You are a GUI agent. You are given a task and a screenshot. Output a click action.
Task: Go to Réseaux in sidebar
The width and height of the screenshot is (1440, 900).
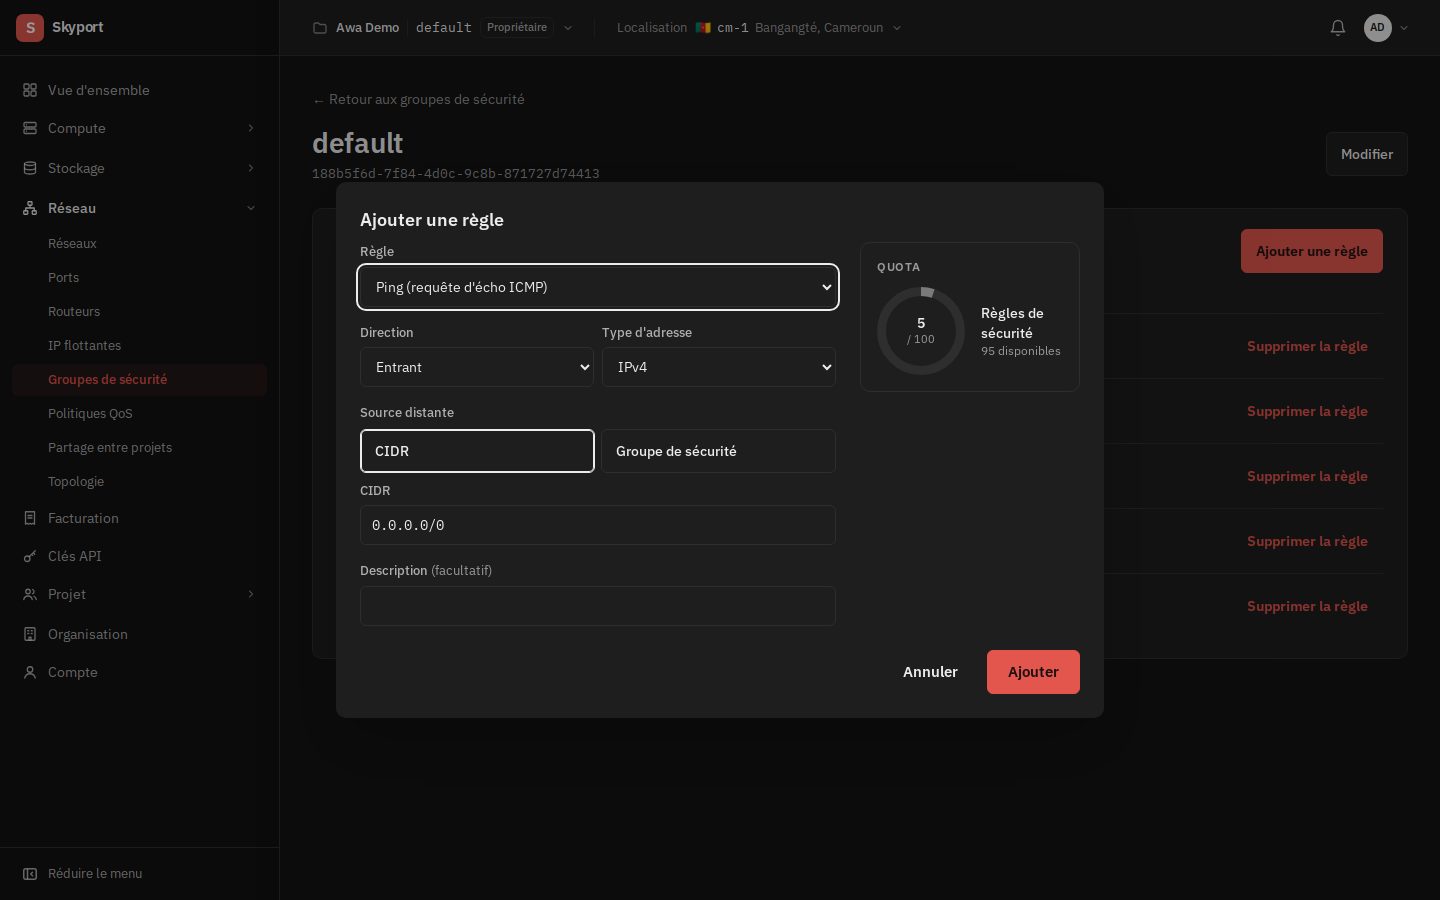pyautogui.click(x=72, y=243)
